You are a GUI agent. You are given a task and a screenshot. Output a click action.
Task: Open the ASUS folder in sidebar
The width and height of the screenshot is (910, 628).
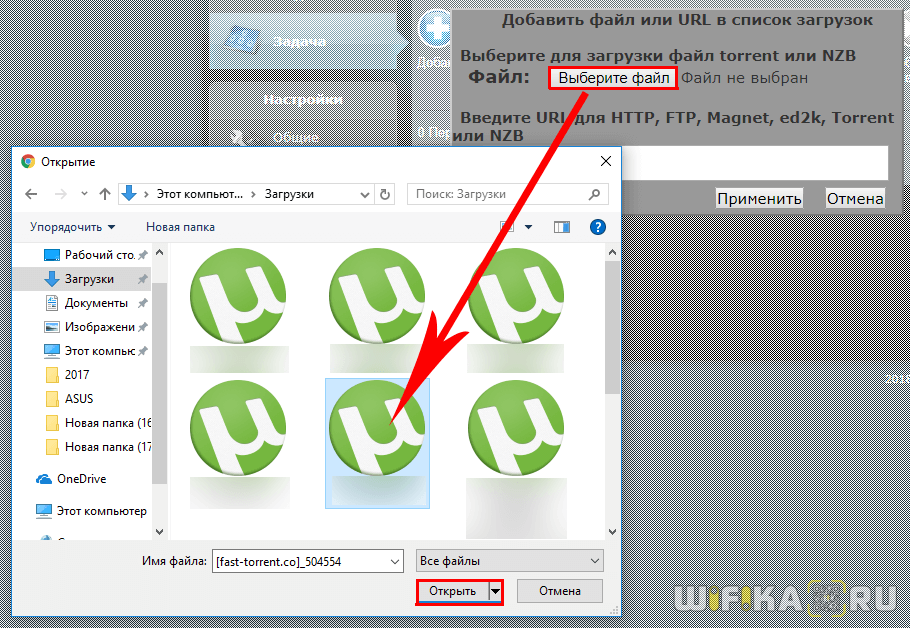tap(70, 399)
